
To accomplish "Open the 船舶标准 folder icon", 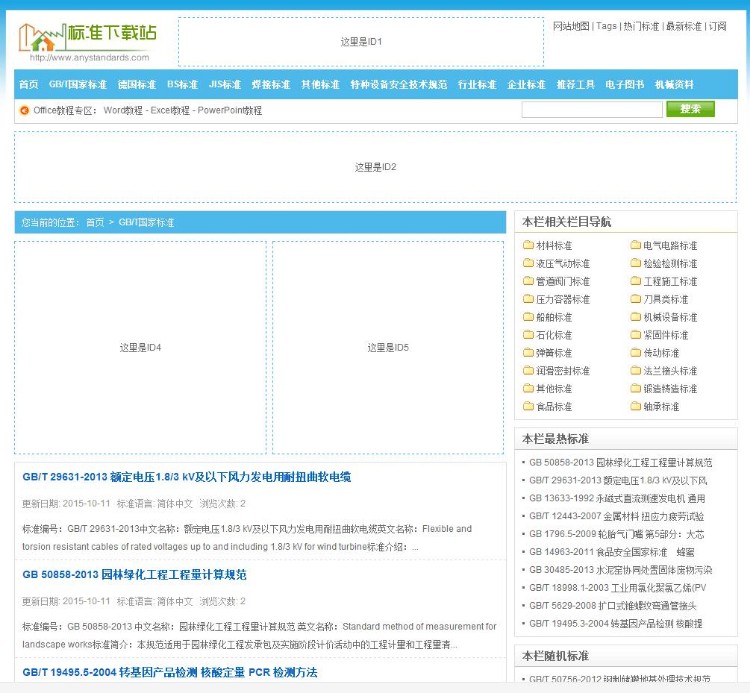I will click(x=528, y=317).
